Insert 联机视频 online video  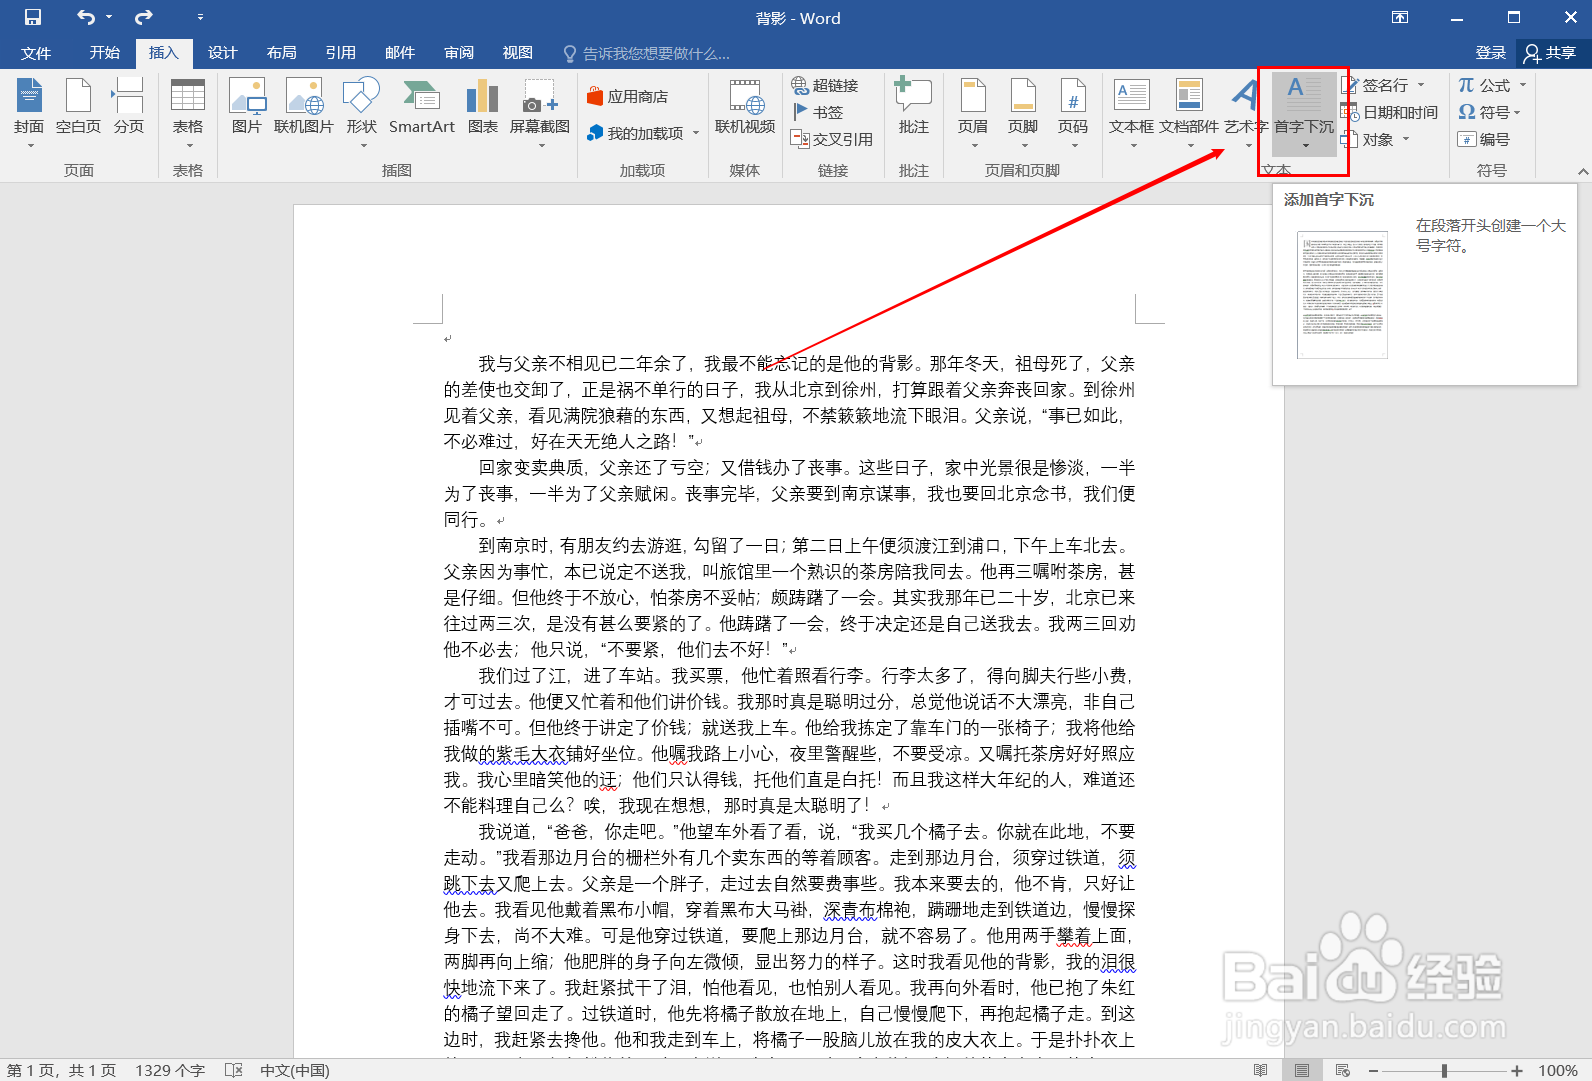click(x=745, y=106)
